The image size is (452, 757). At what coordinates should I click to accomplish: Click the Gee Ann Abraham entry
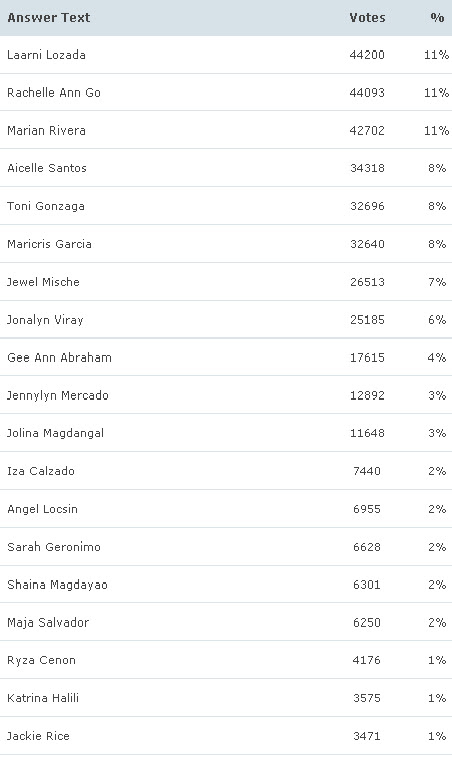tap(59, 358)
